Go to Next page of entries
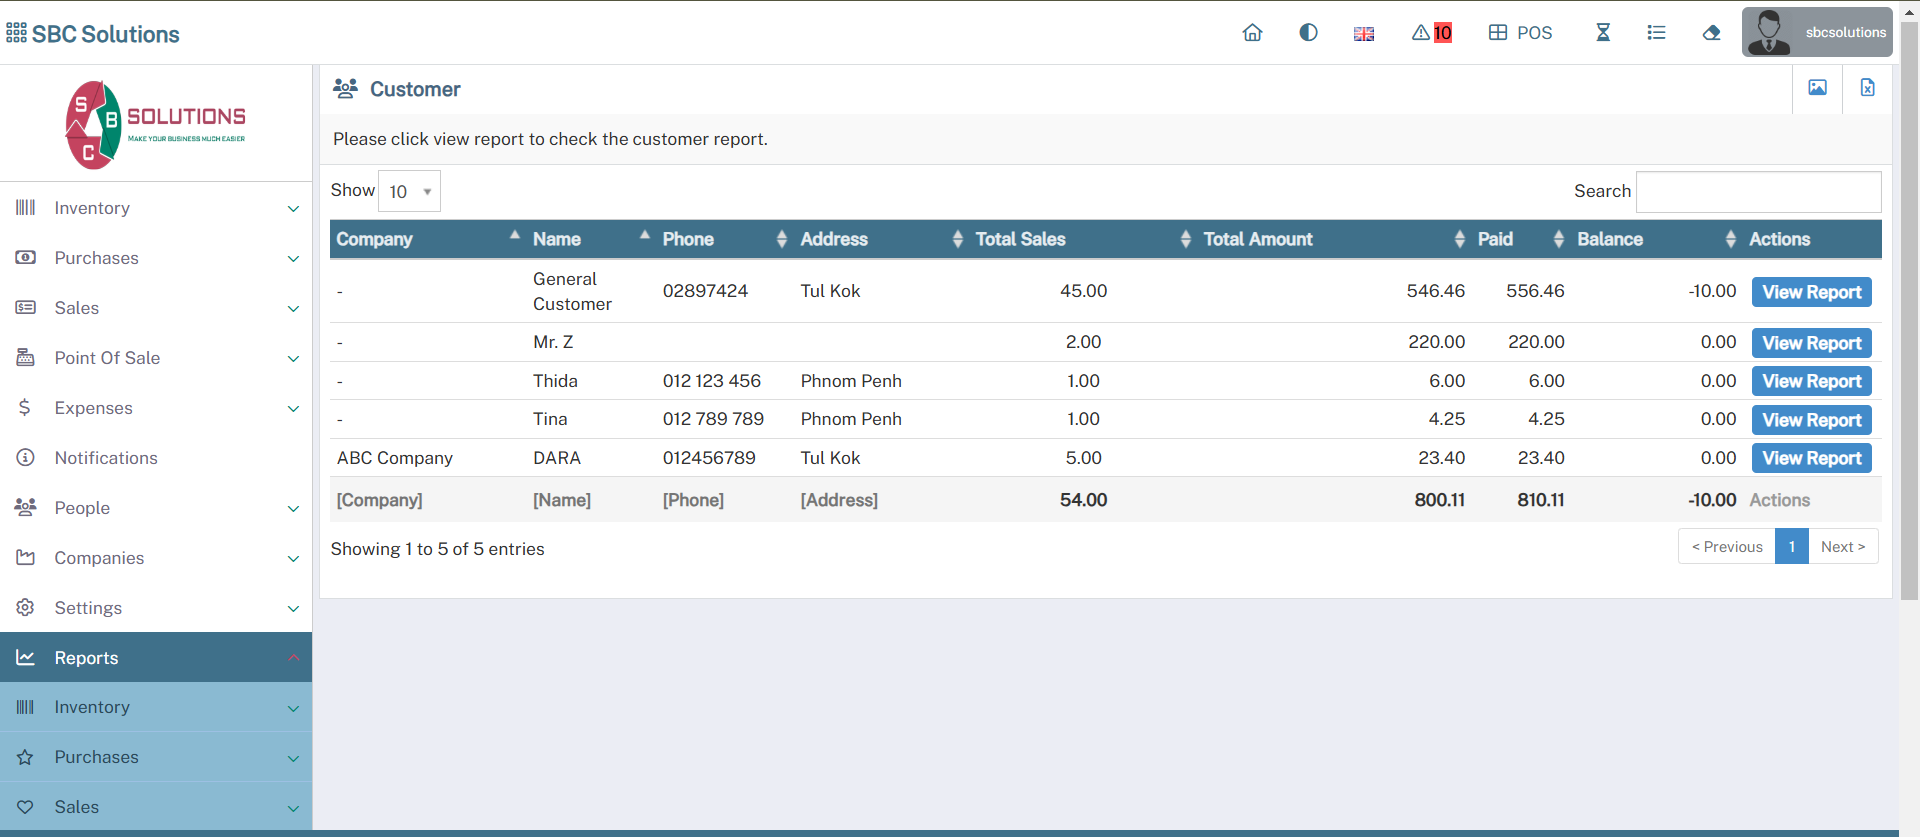The width and height of the screenshot is (1920, 837). [1842, 547]
